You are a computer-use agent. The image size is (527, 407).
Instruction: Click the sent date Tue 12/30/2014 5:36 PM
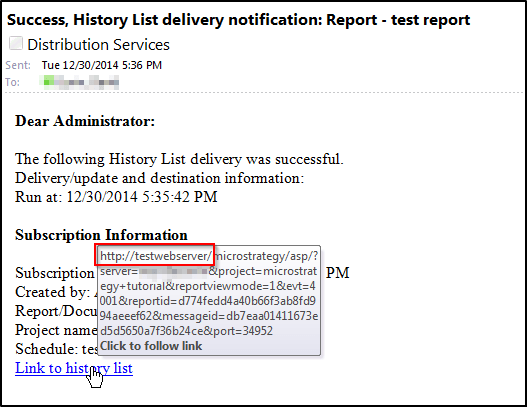(x=102, y=65)
